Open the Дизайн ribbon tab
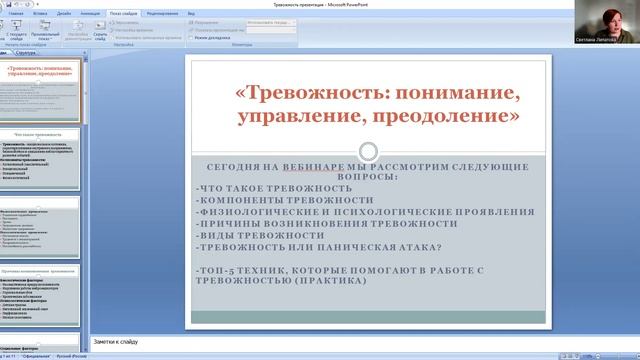 coord(64,13)
